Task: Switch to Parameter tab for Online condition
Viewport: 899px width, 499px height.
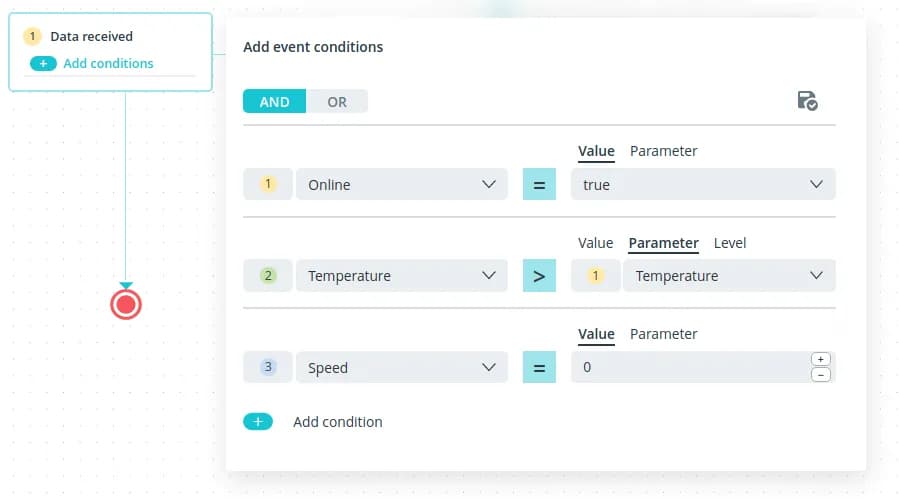Action: coord(663,151)
